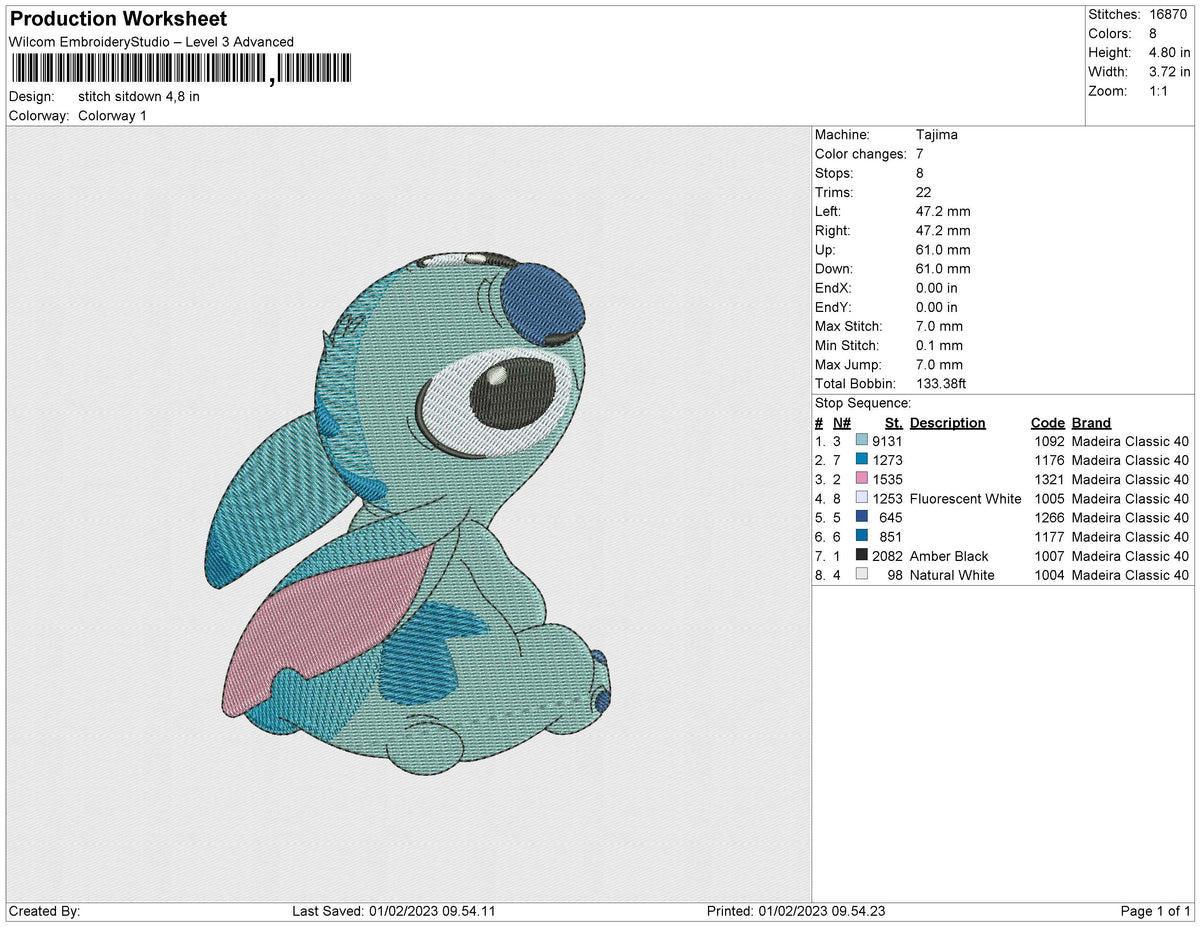This screenshot has height=927, width=1200.
Task: Click the pink swatch for code 1321
Action: 860,479
